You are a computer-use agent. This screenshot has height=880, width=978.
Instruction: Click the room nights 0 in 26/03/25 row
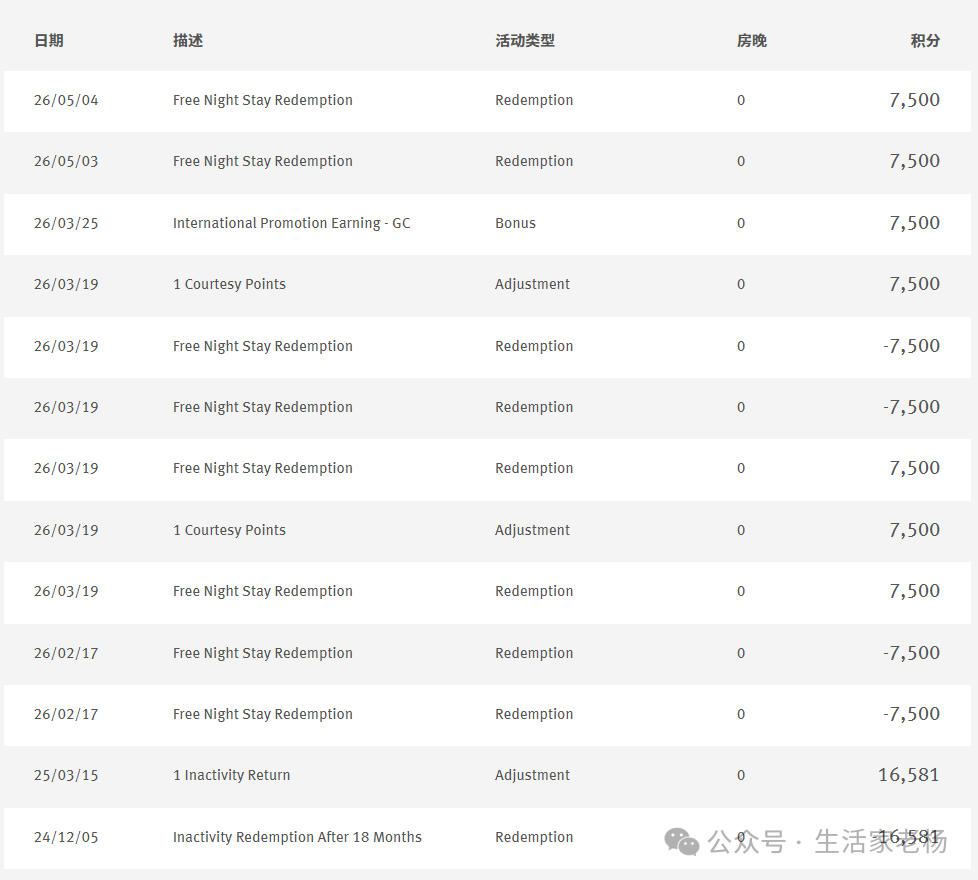[741, 223]
